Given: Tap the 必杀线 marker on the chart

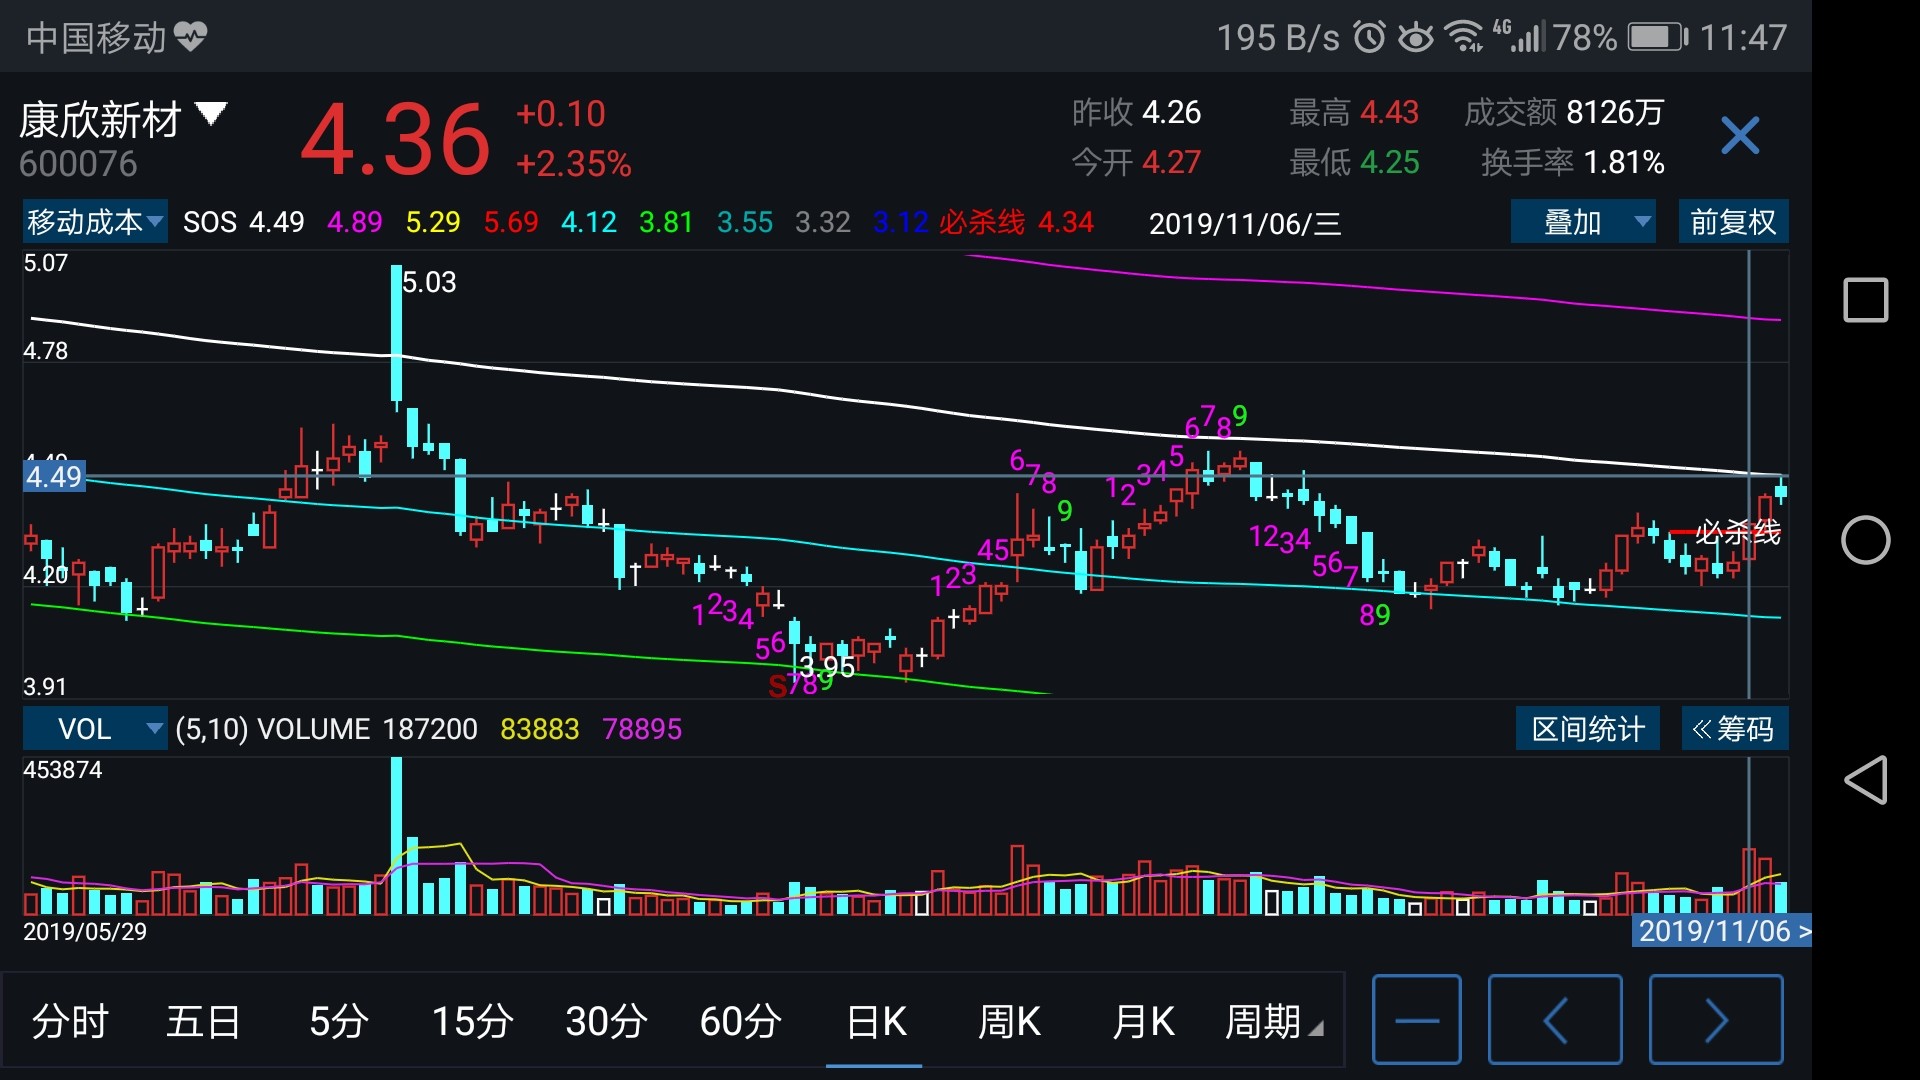Looking at the screenshot, I should (x=1738, y=532).
